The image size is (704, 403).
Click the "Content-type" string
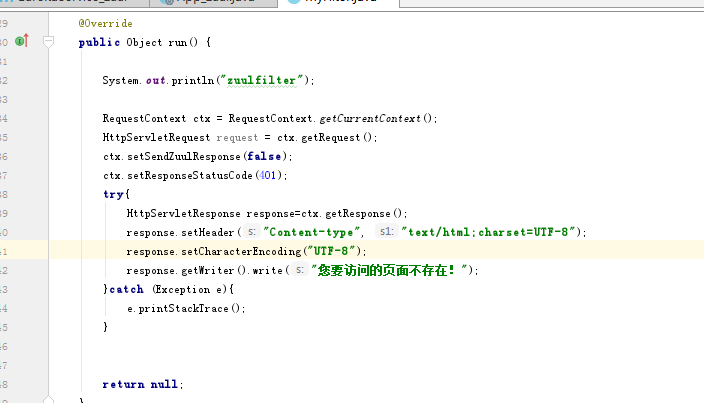tap(311, 232)
